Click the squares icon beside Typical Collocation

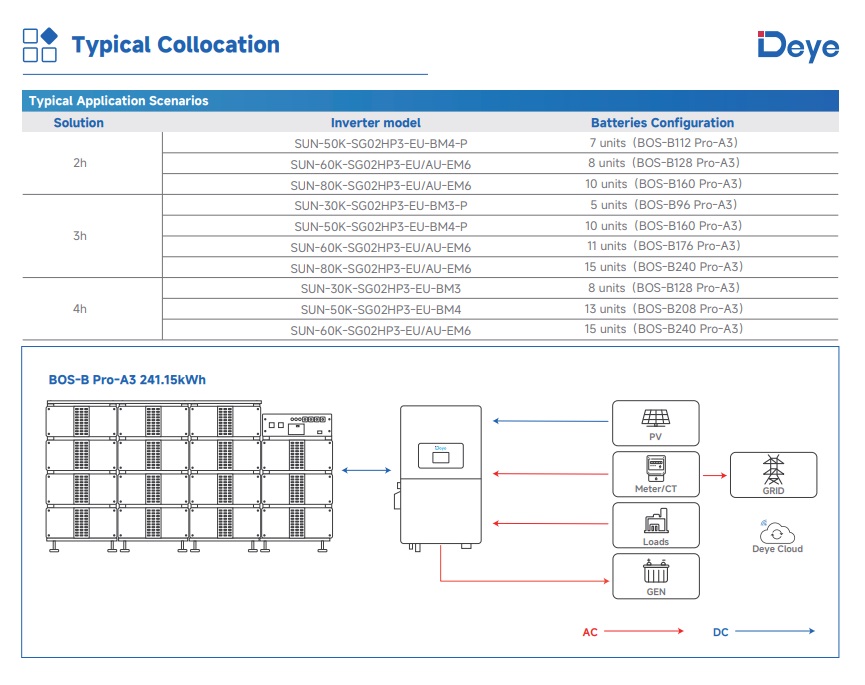(x=40, y=45)
